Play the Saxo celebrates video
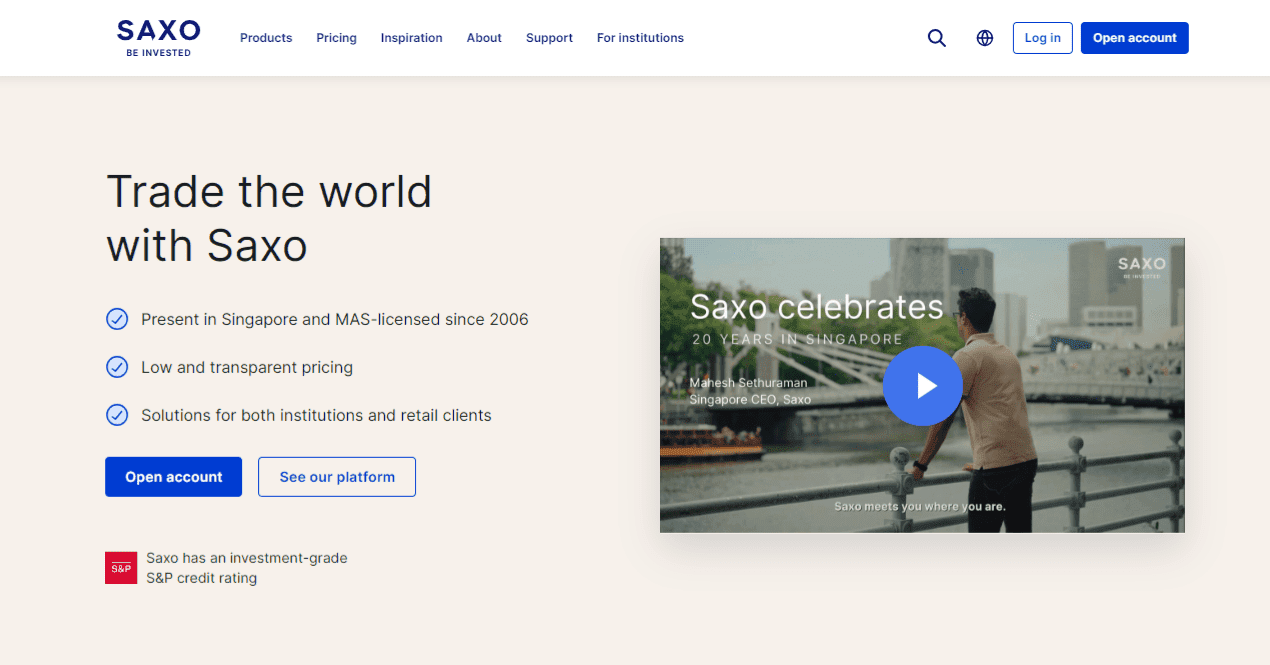Image resolution: width=1270 pixels, height=665 pixels. [x=922, y=386]
